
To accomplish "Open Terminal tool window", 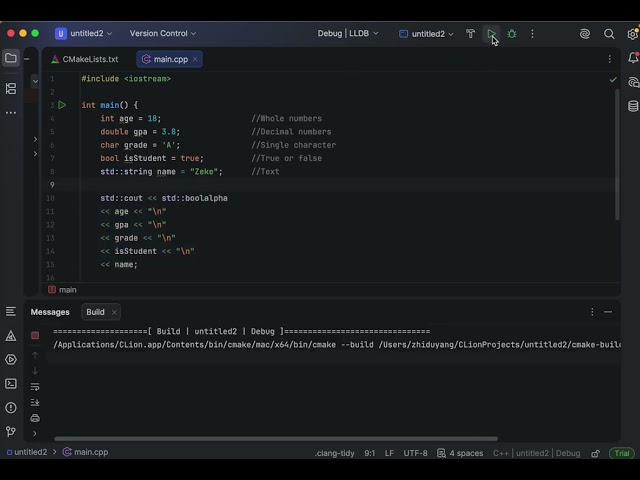I will (11, 384).
